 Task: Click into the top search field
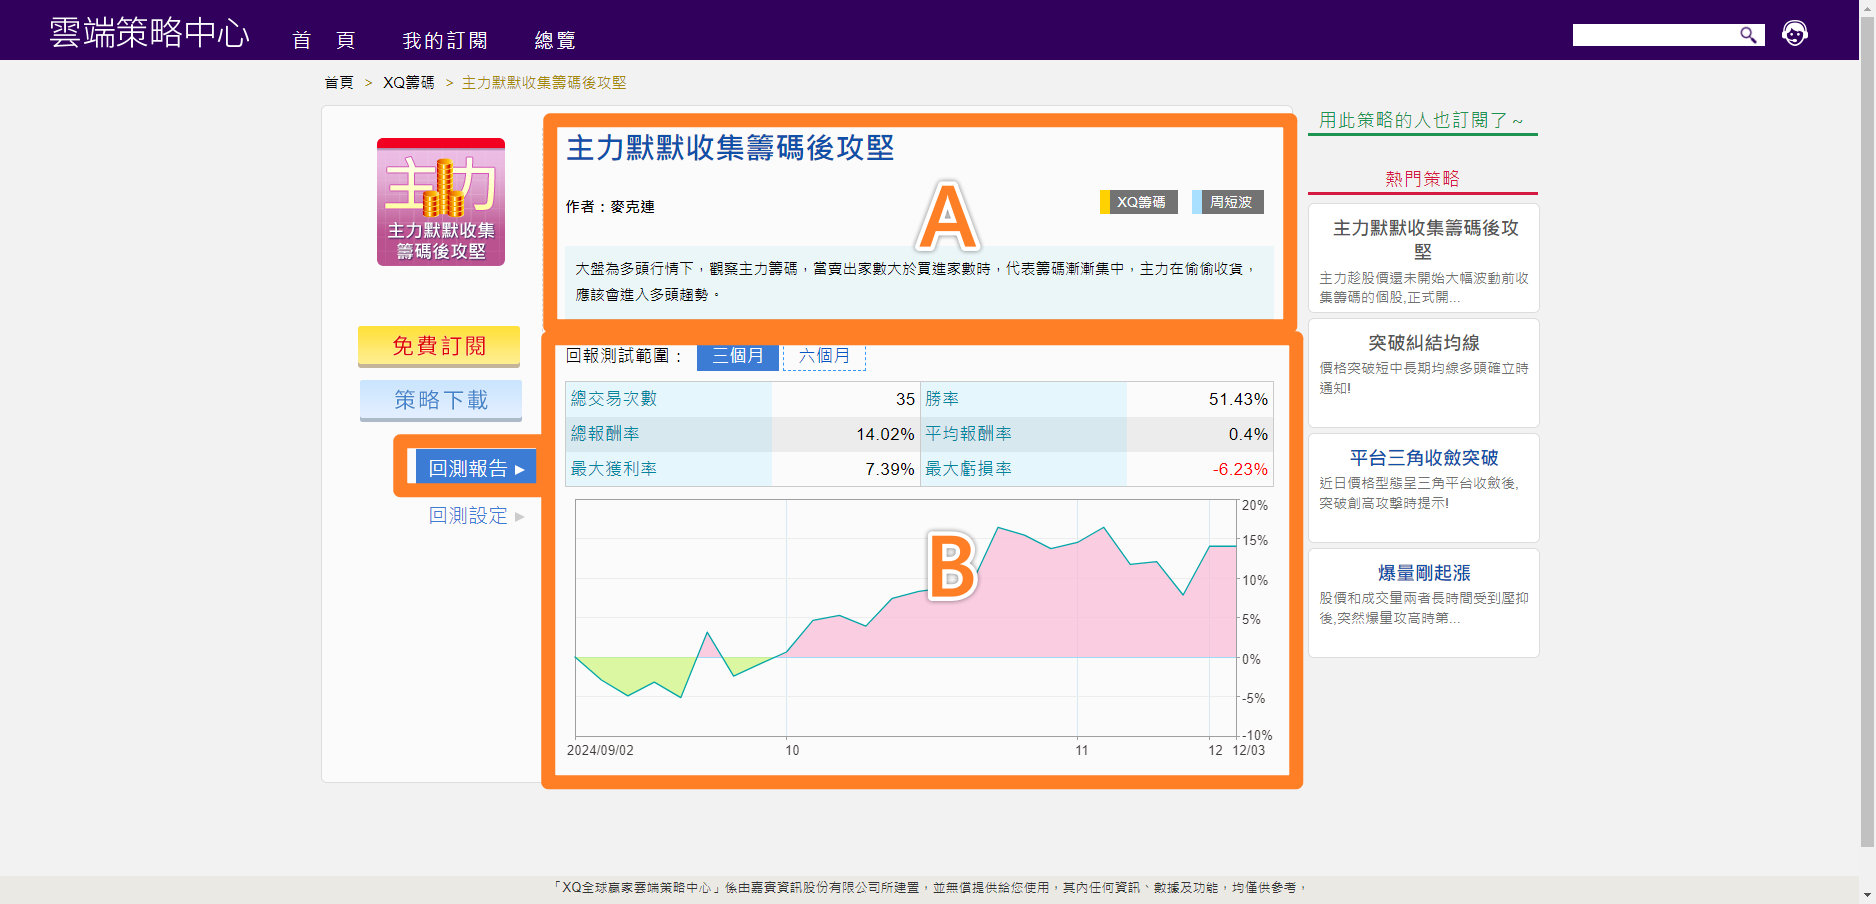pos(1655,35)
